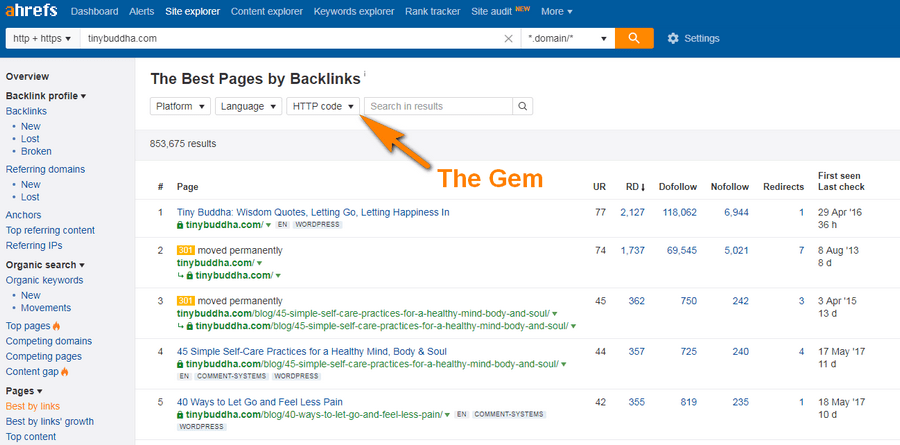Click the 301 badge in row 3

click(186, 301)
